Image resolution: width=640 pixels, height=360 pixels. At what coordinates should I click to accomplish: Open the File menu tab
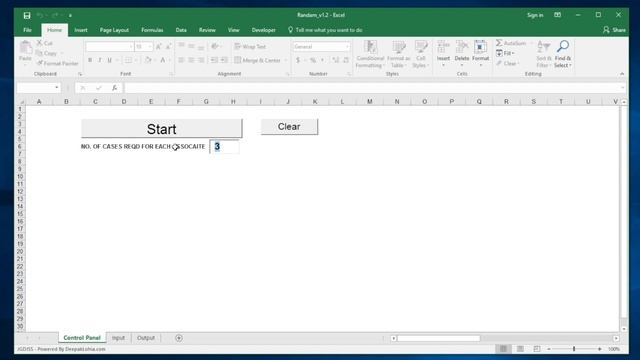coord(27,30)
